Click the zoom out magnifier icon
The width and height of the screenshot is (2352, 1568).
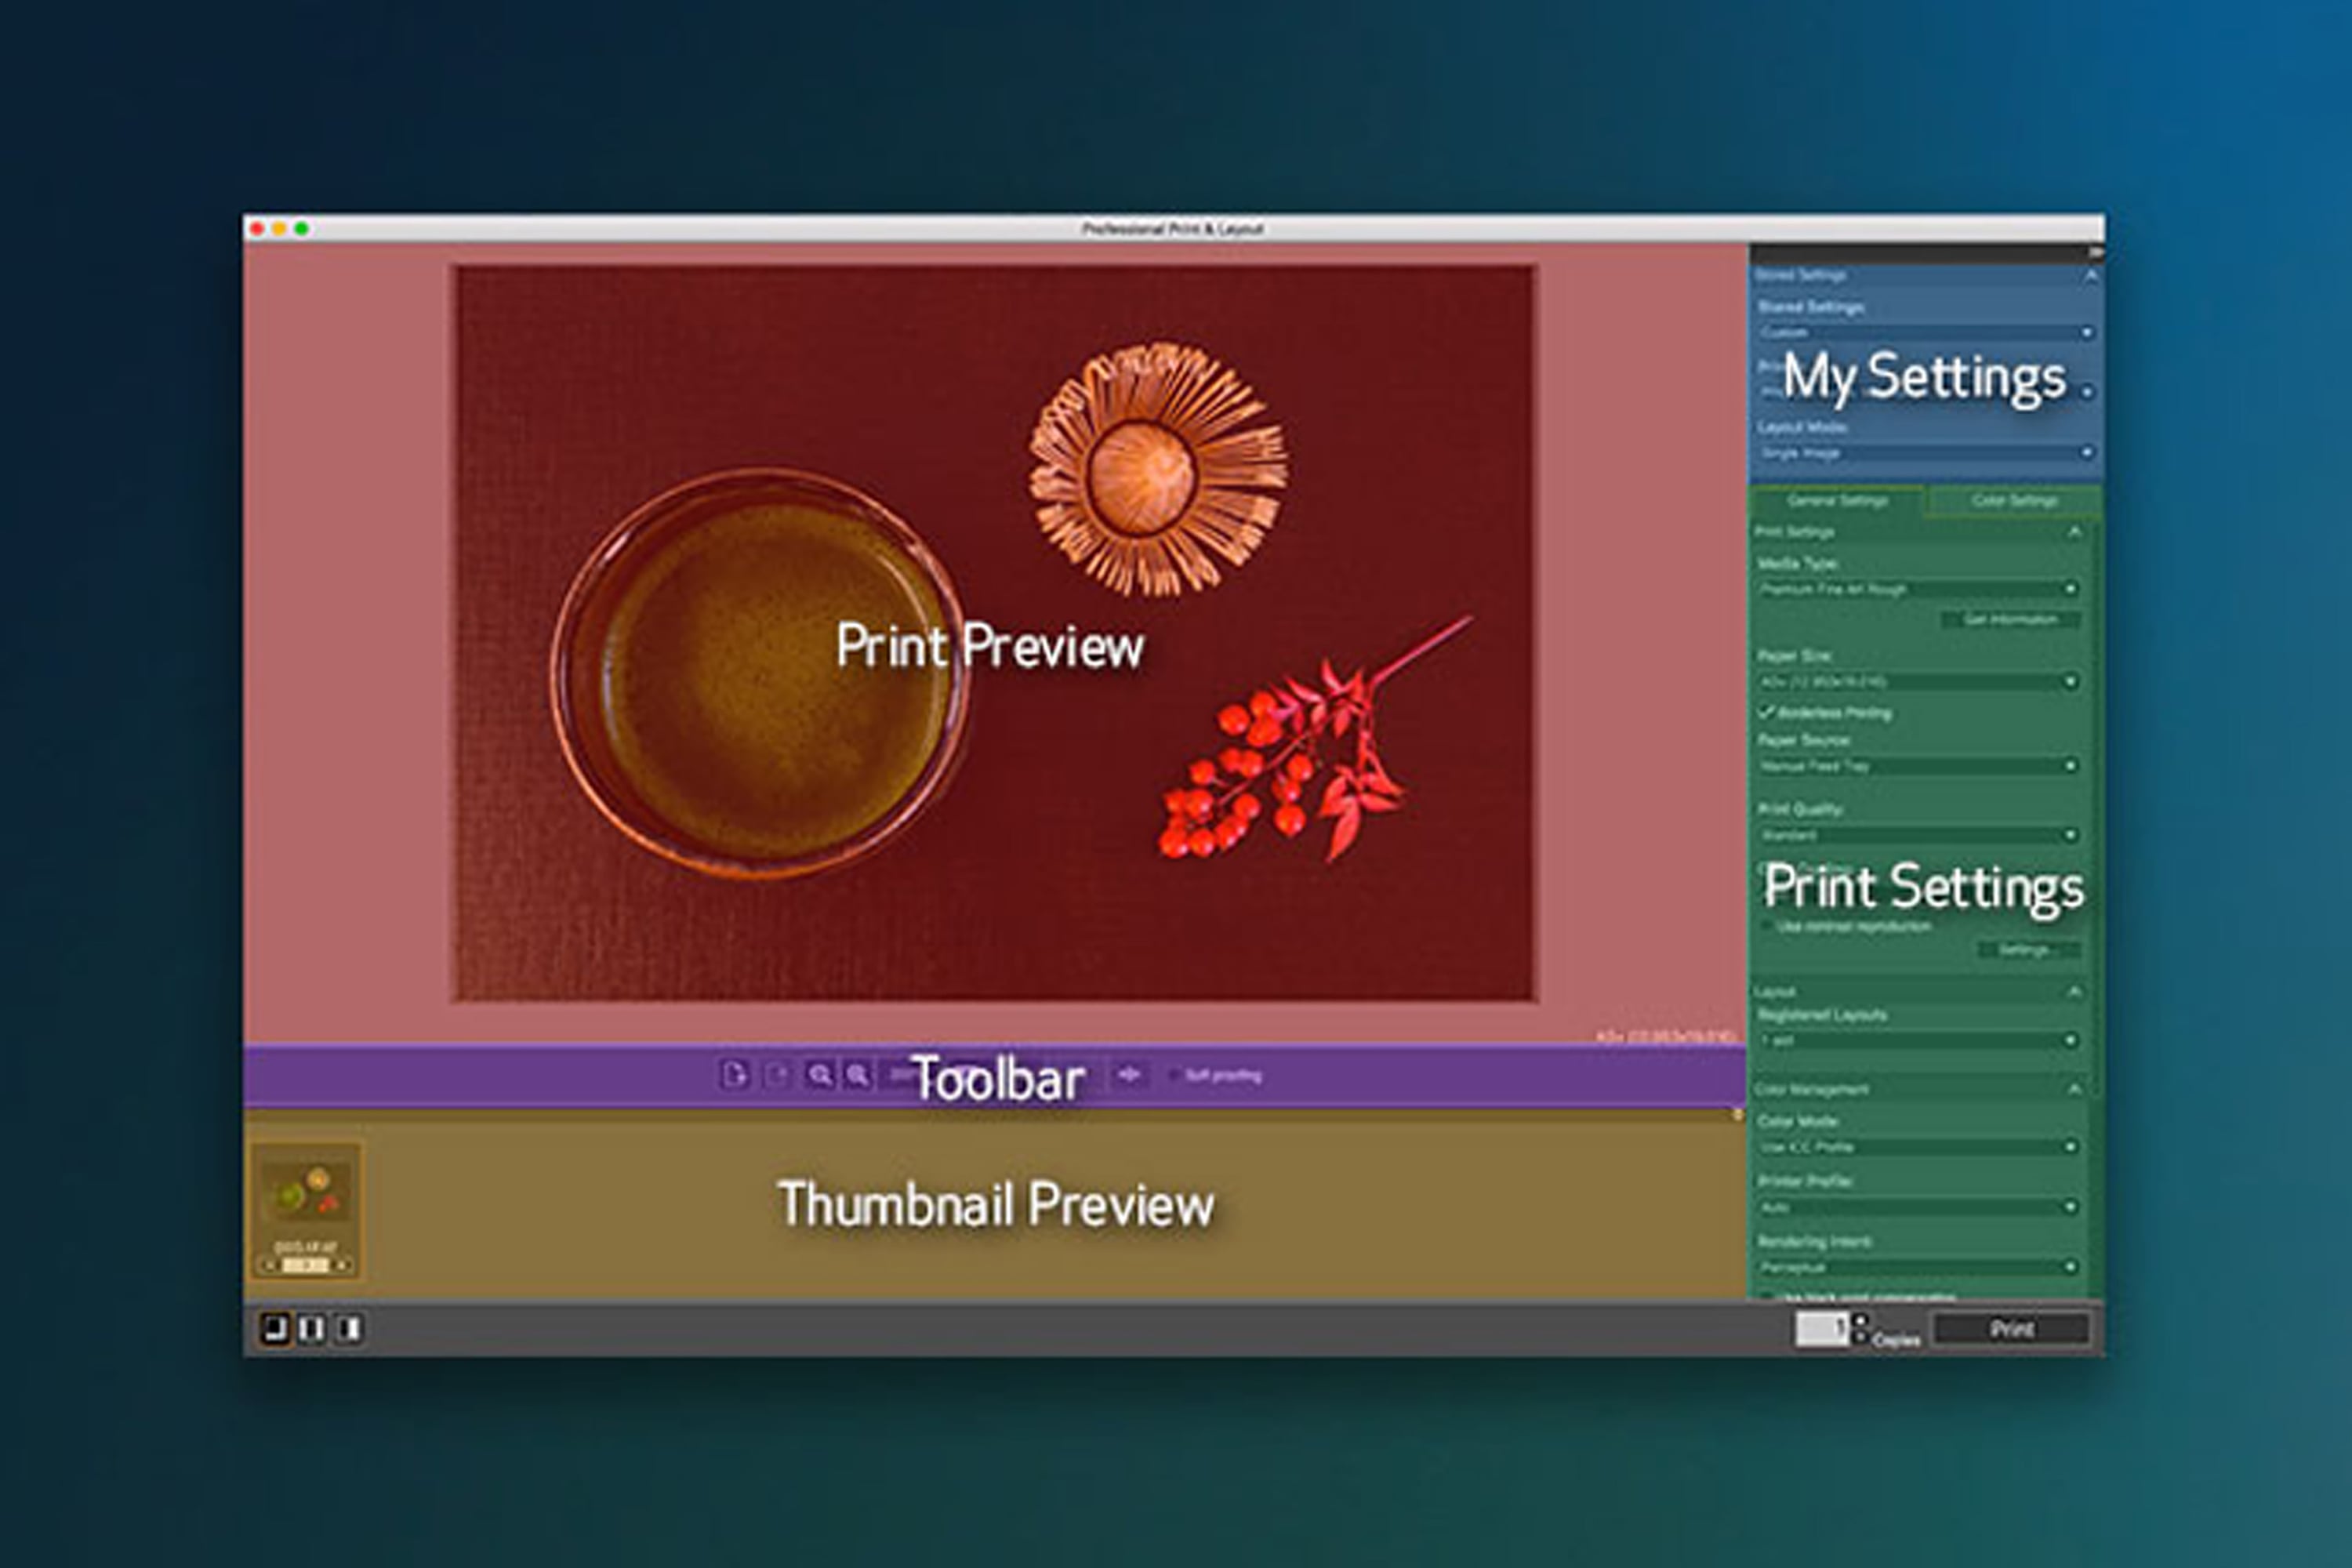click(857, 1075)
